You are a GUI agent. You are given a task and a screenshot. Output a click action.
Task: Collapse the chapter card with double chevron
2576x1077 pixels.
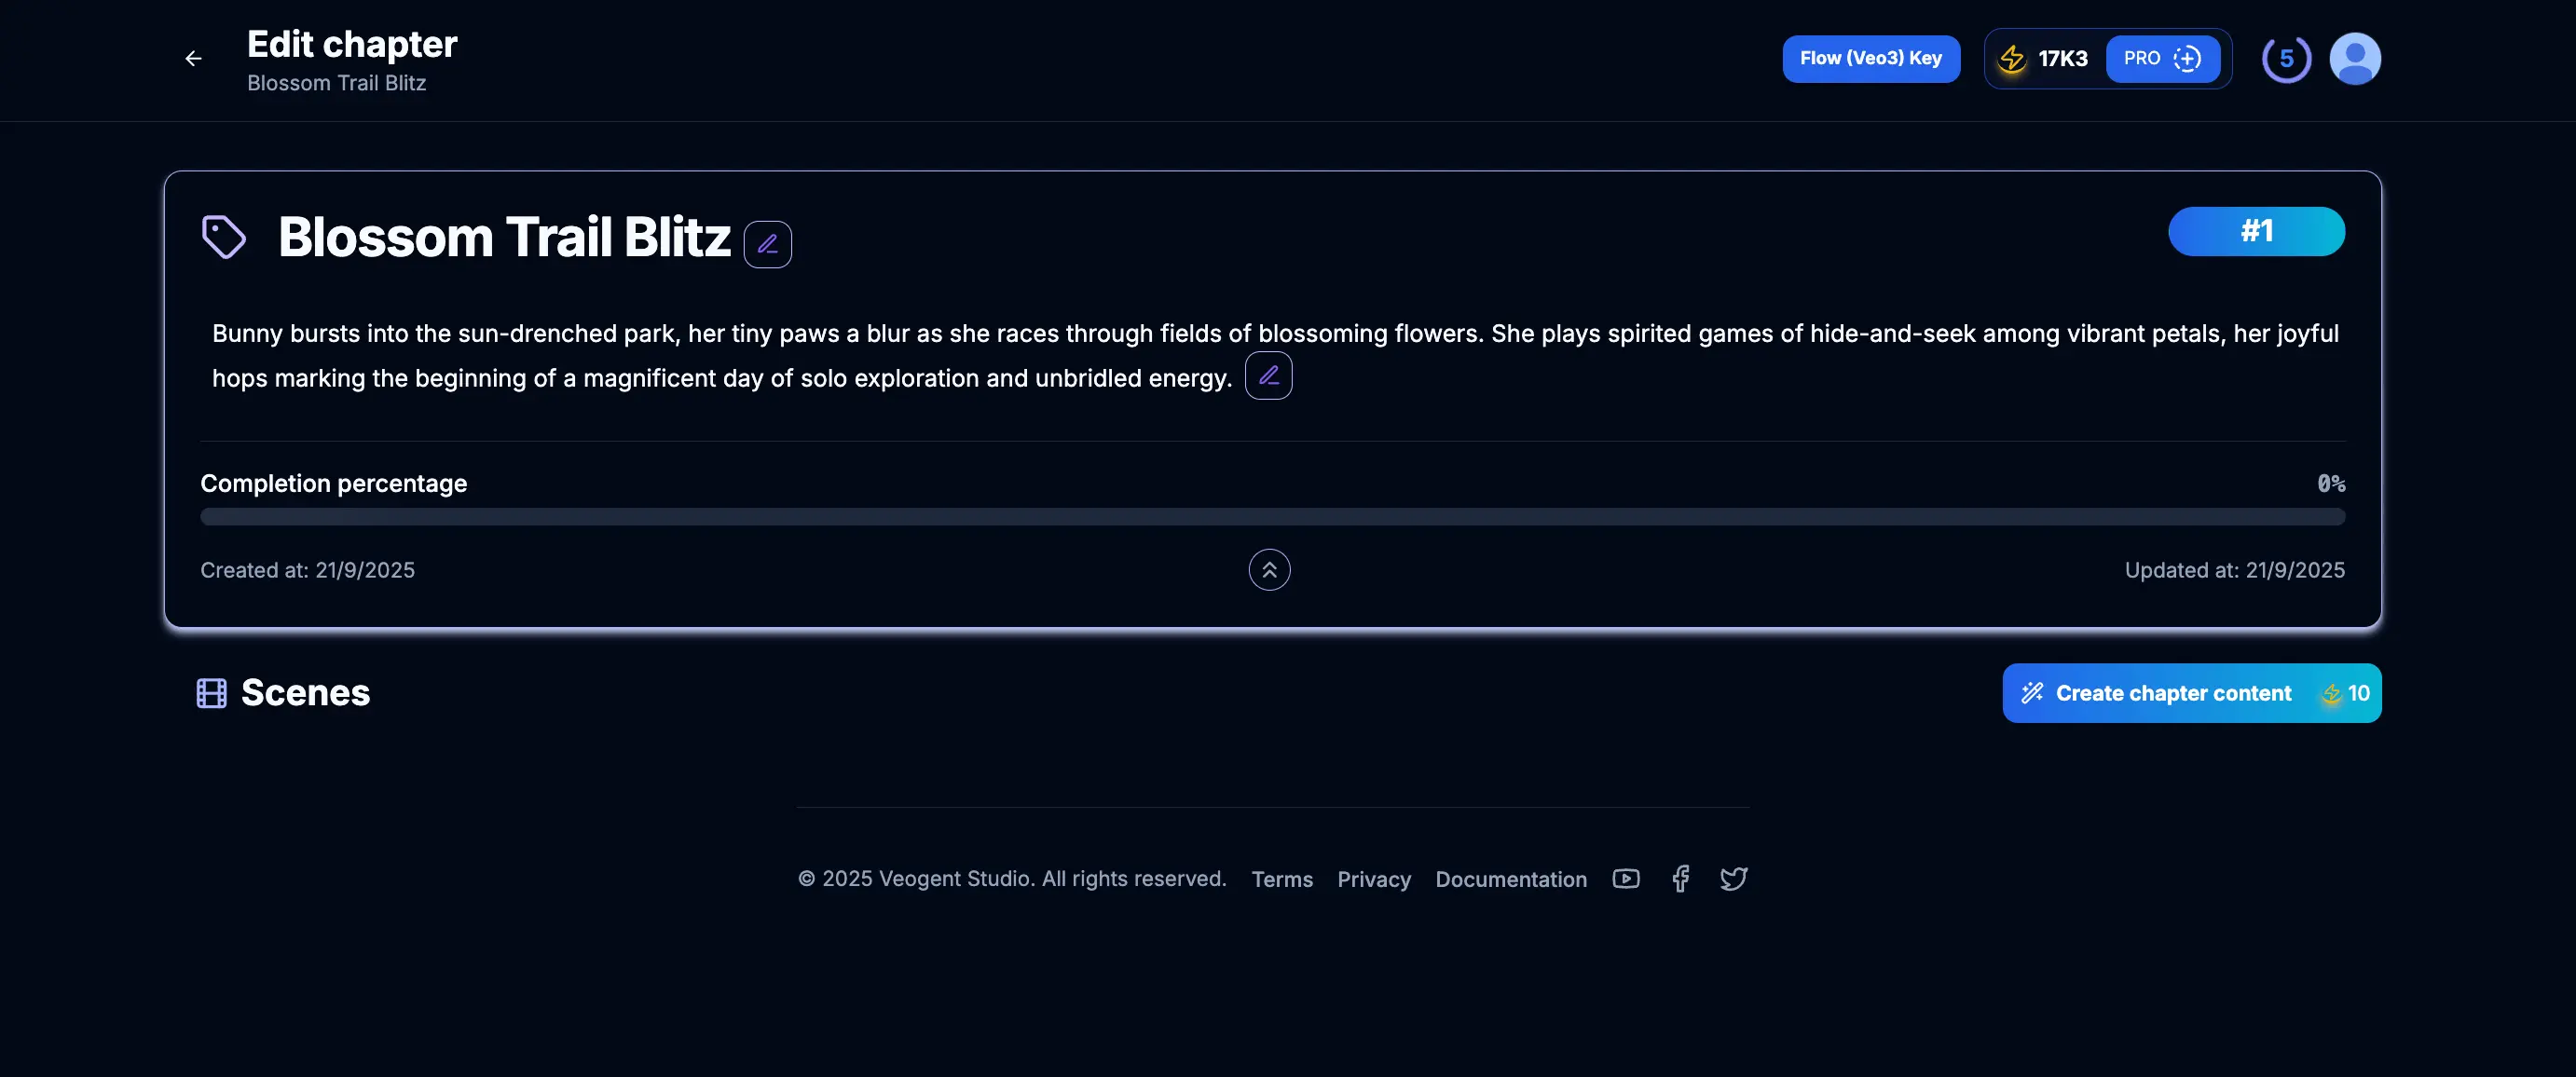1269,570
